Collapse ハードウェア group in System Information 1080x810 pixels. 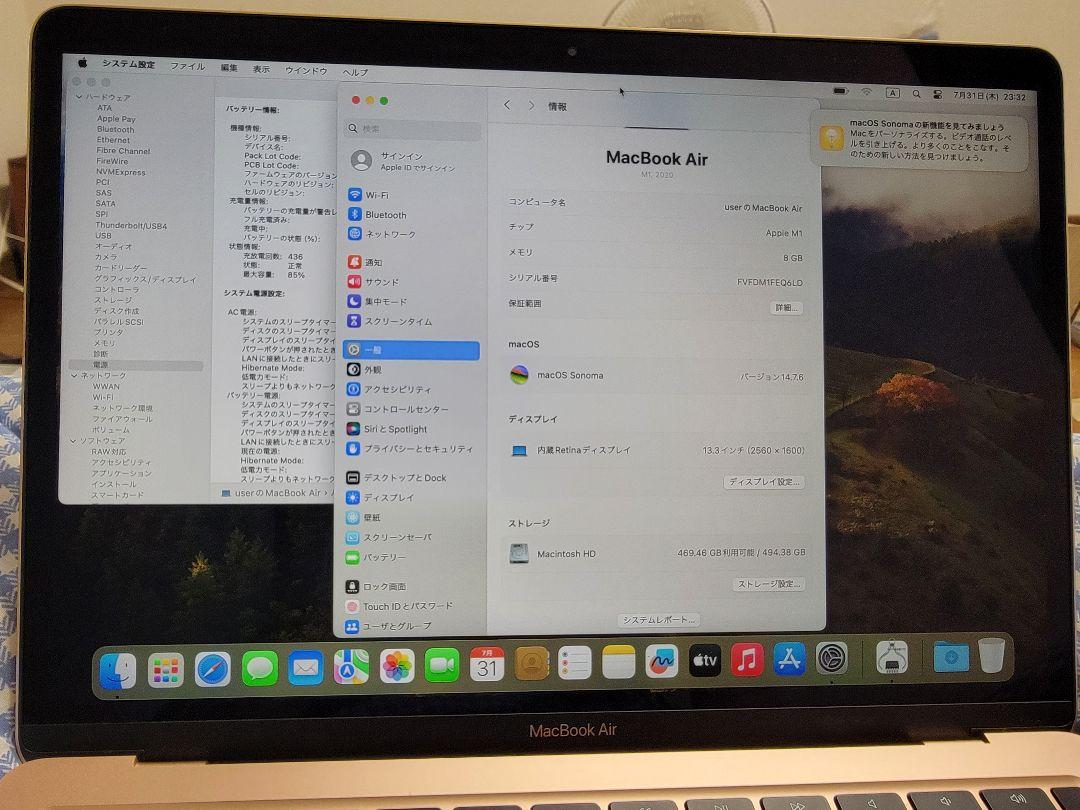(x=79, y=97)
